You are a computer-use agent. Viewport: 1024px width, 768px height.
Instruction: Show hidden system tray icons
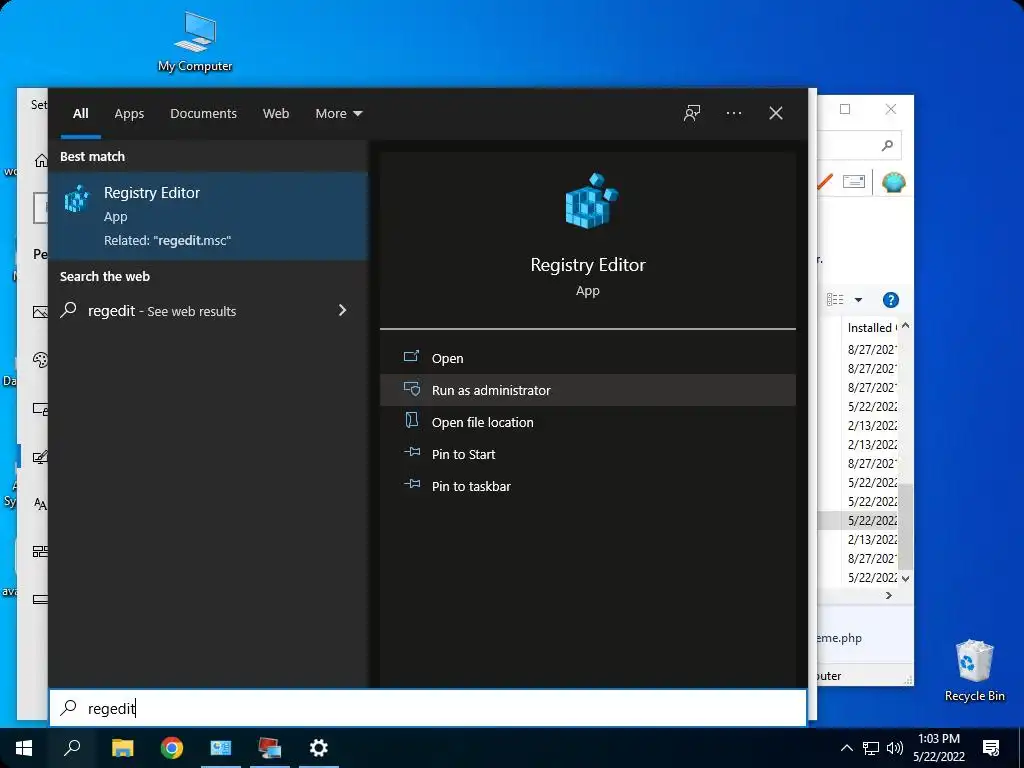(846, 748)
